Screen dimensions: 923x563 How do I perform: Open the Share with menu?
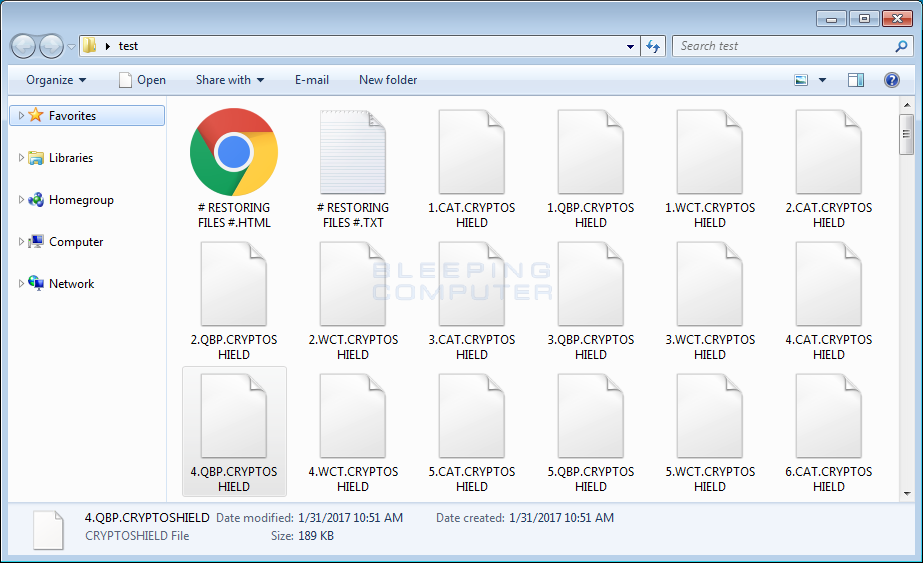tap(230, 80)
